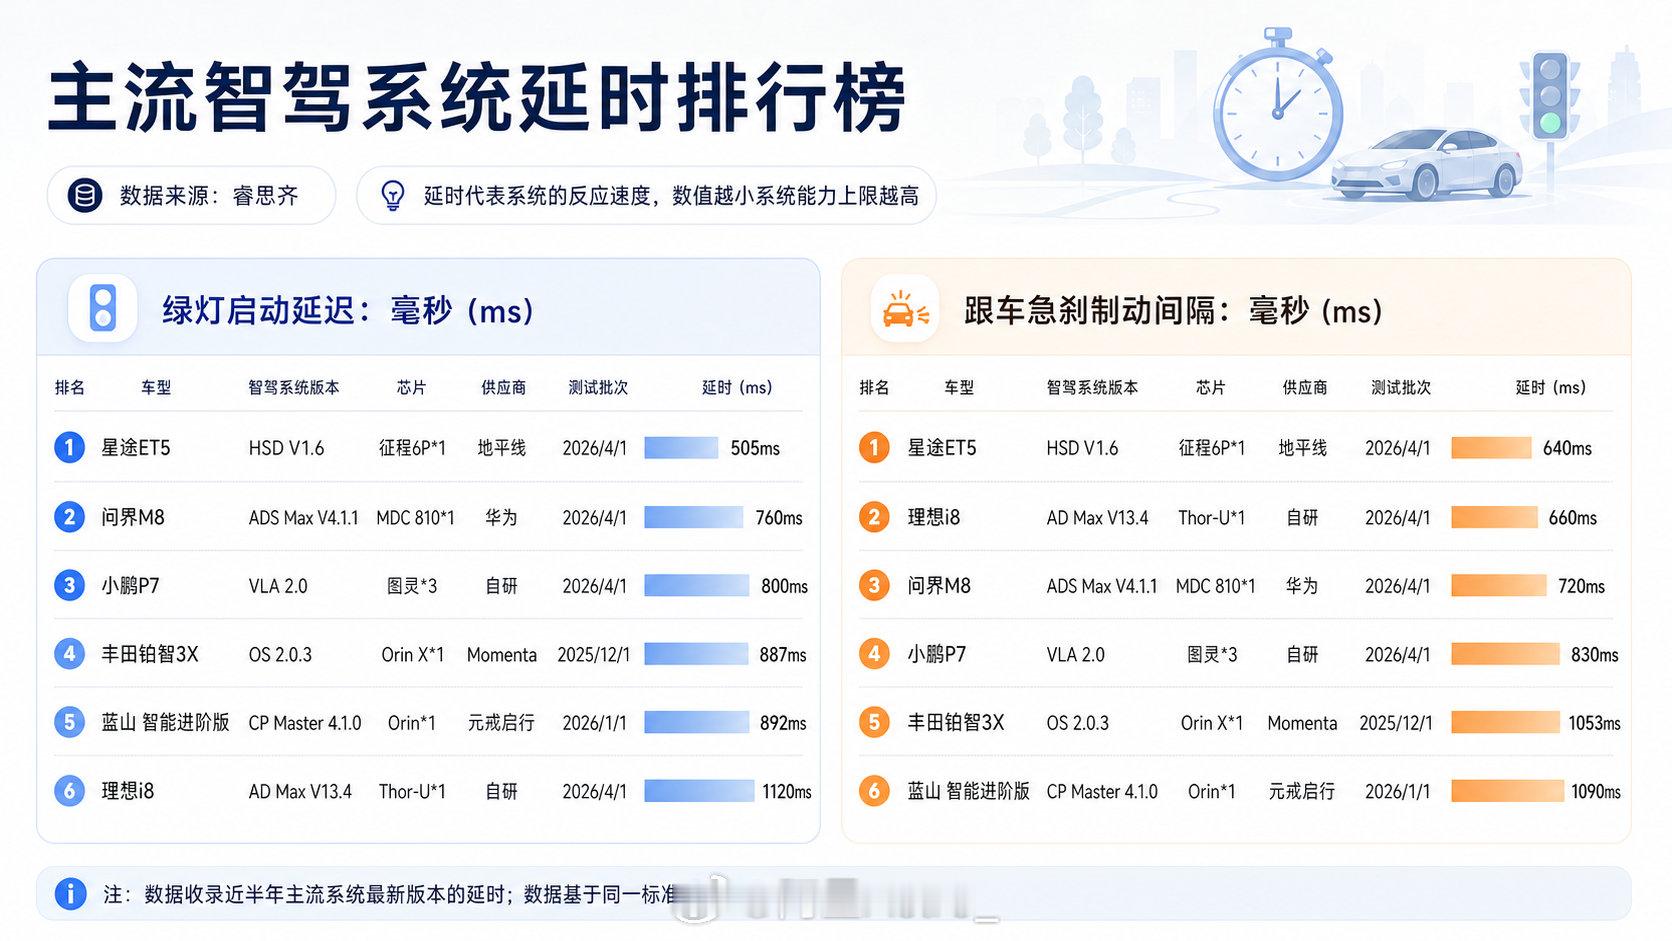The image size is (1672, 941).
Task: Click the blue bar next to 1120ms
Action: click(699, 791)
